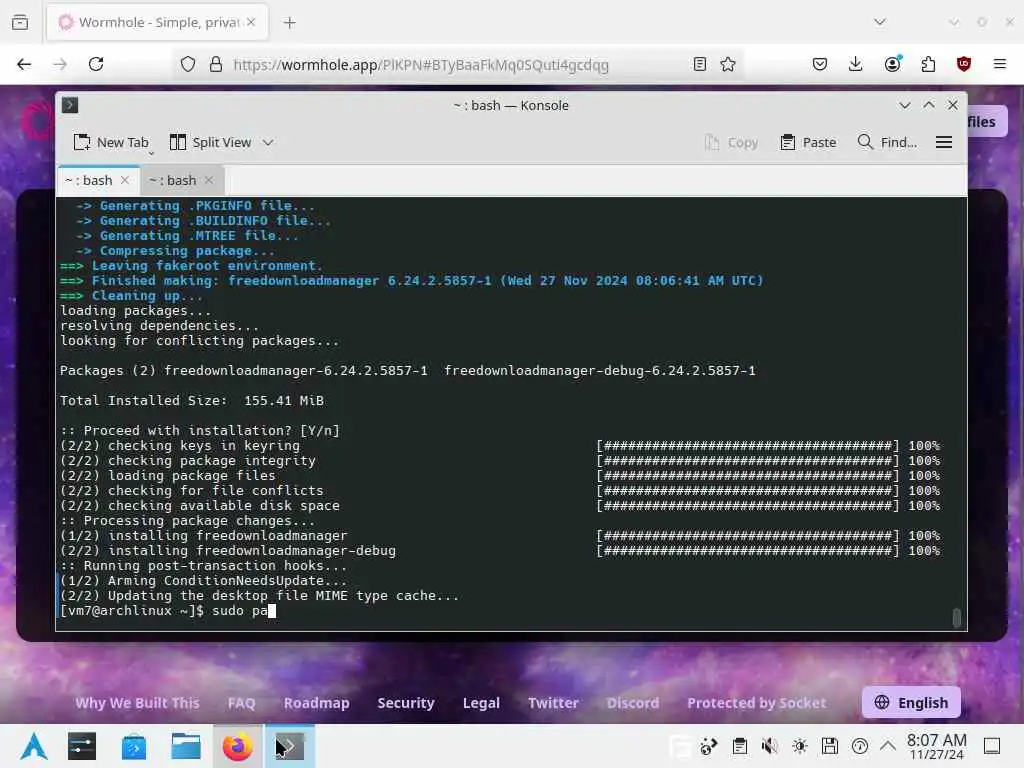Screen dimensions: 1024x768
Task: Open the Discord footer link
Action: click(633, 703)
